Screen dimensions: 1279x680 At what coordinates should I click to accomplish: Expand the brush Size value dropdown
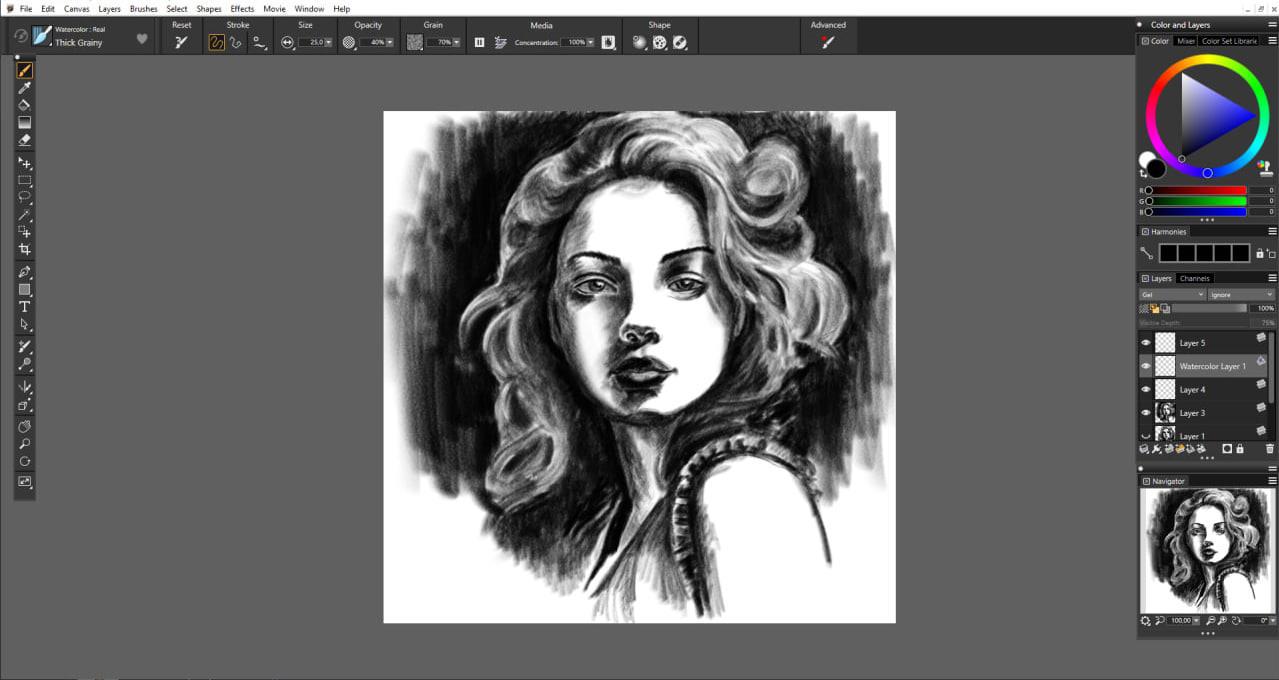click(x=328, y=43)
